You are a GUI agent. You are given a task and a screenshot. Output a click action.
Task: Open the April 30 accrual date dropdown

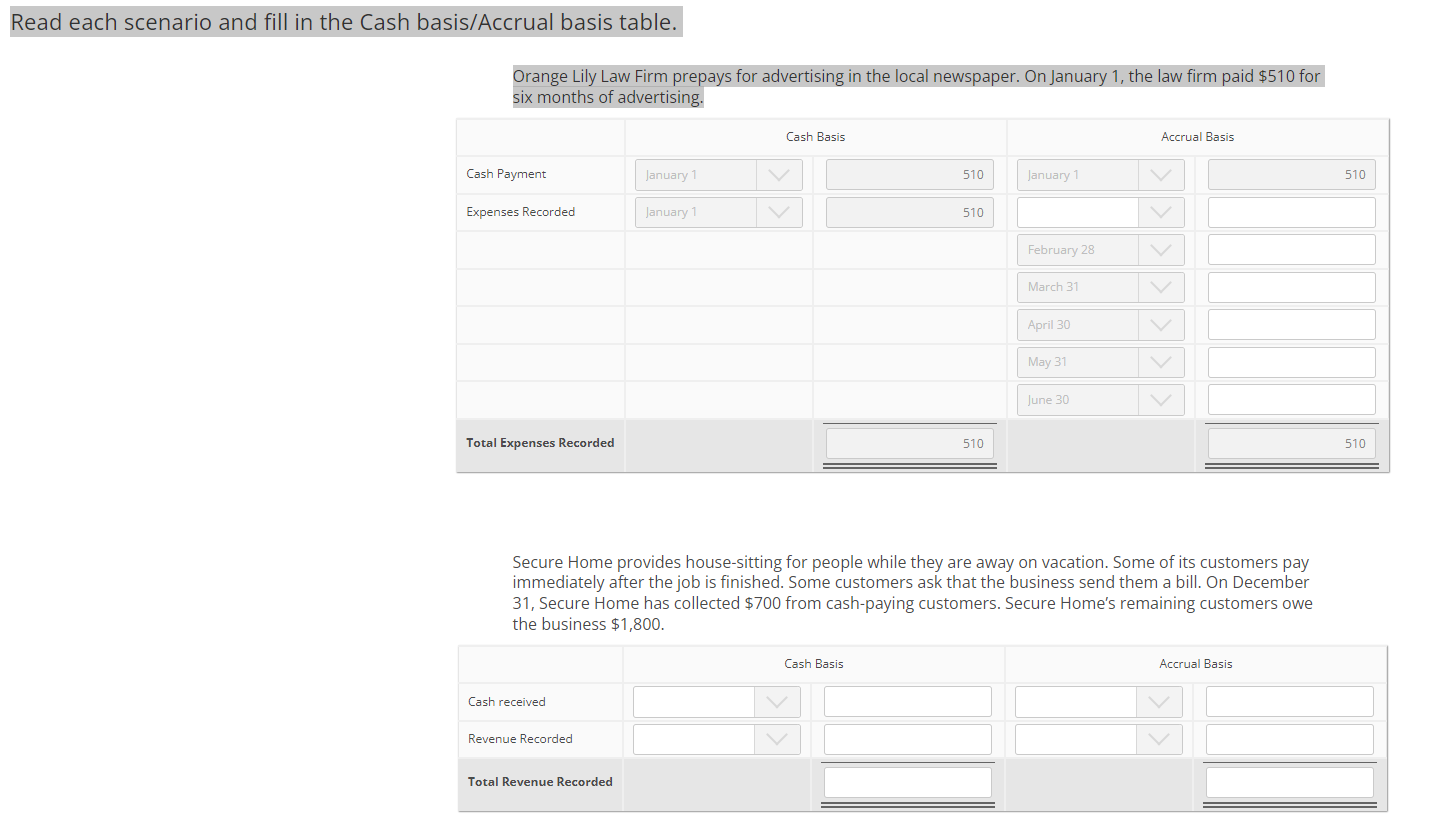tap(1161, 324)
